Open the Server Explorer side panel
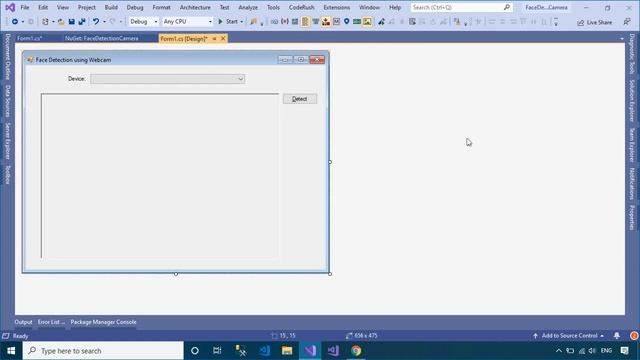Screen dimensions: 640x360 click(7, 141)
